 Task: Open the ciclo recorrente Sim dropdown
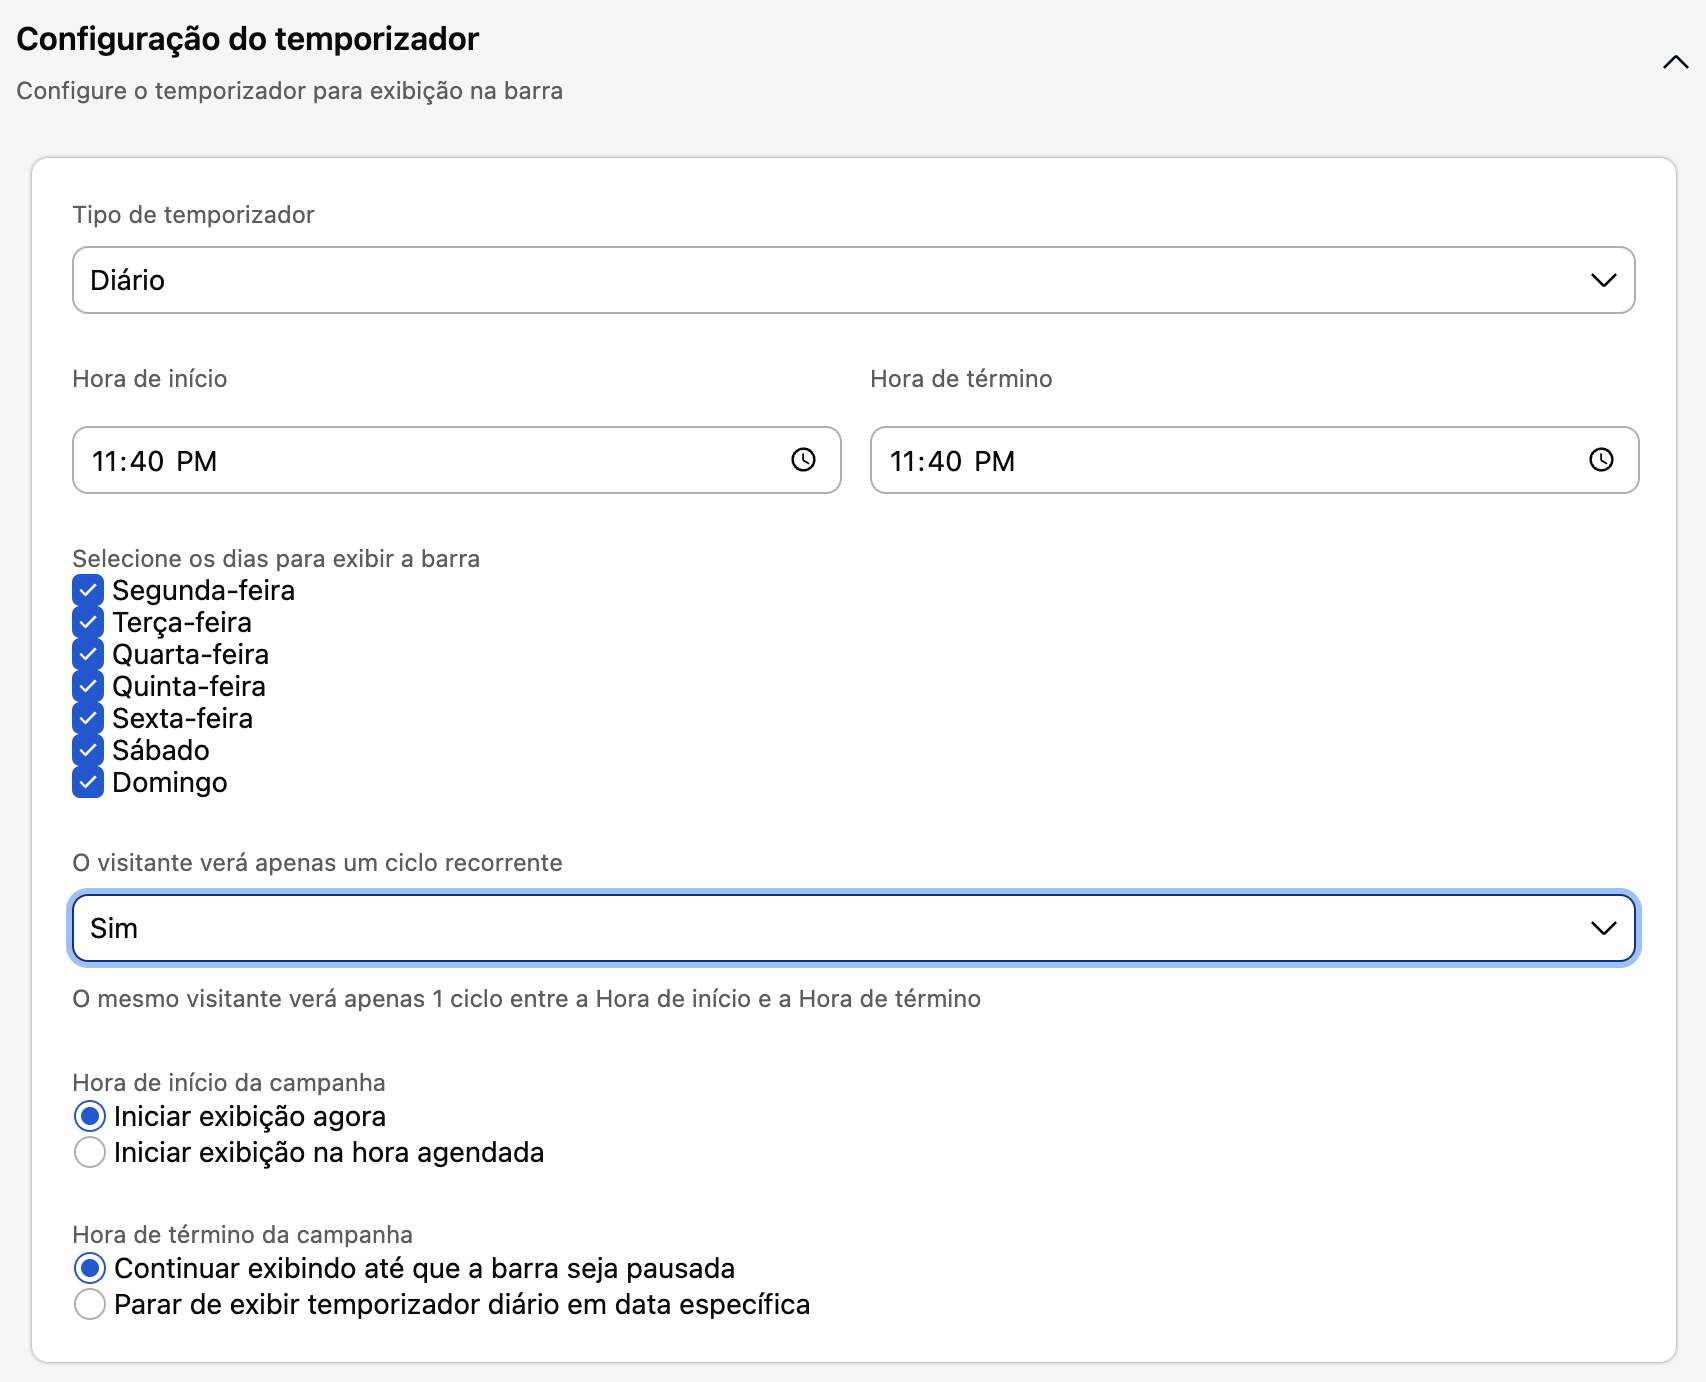[853, 928]
